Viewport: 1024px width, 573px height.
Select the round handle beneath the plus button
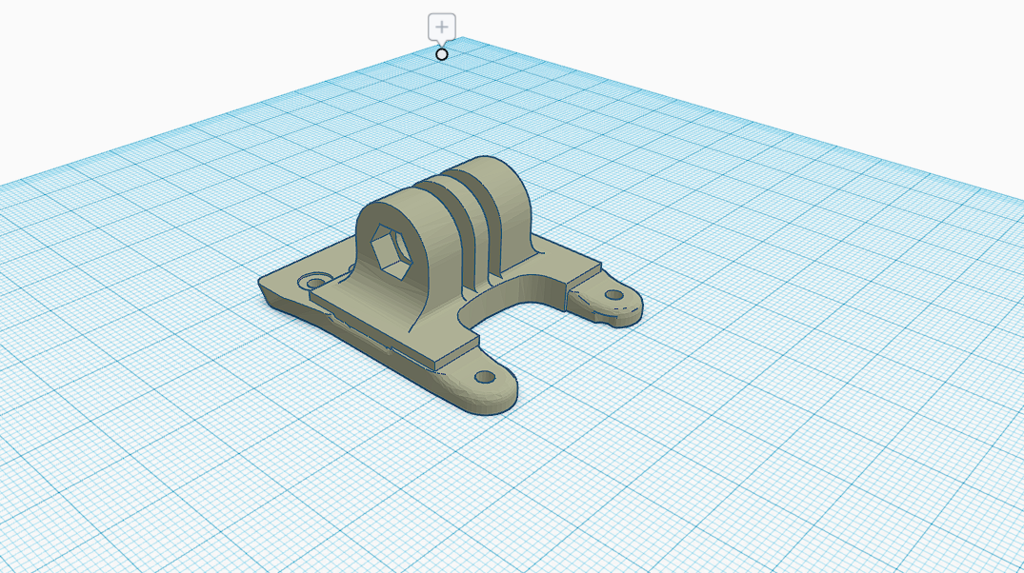coord(442,54)
